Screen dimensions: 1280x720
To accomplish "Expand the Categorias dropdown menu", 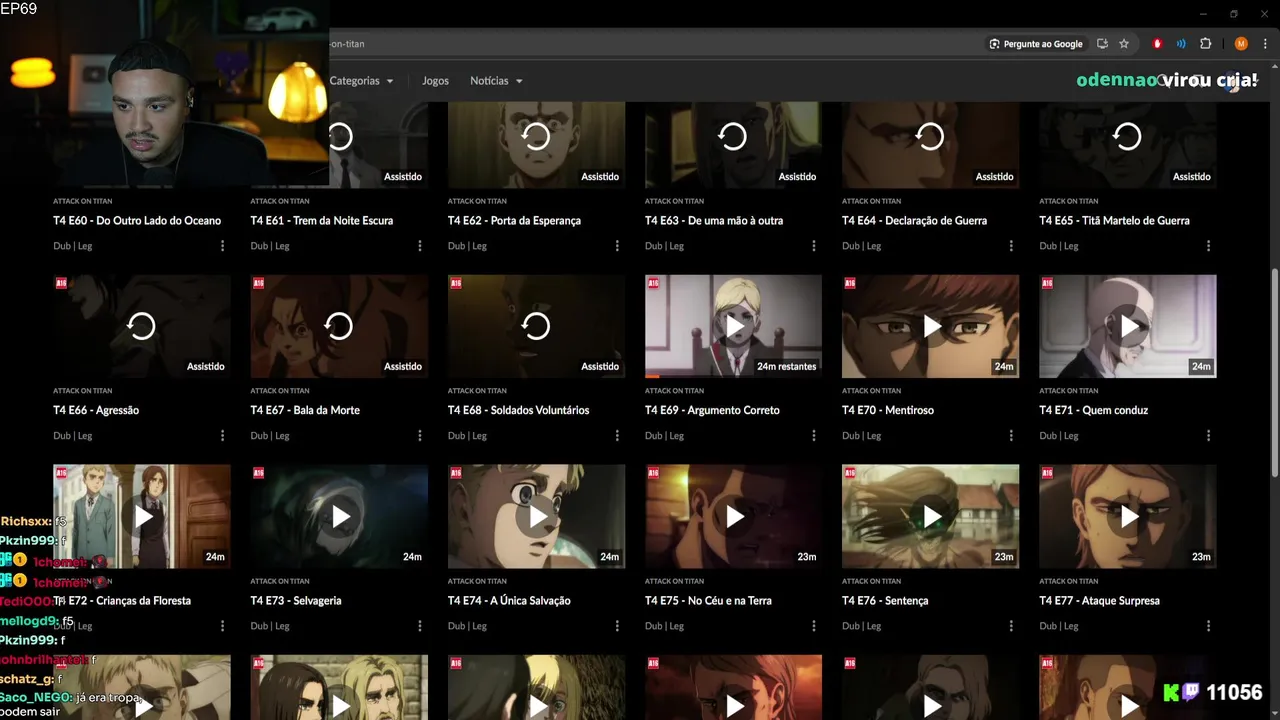I will coord(361,81).
